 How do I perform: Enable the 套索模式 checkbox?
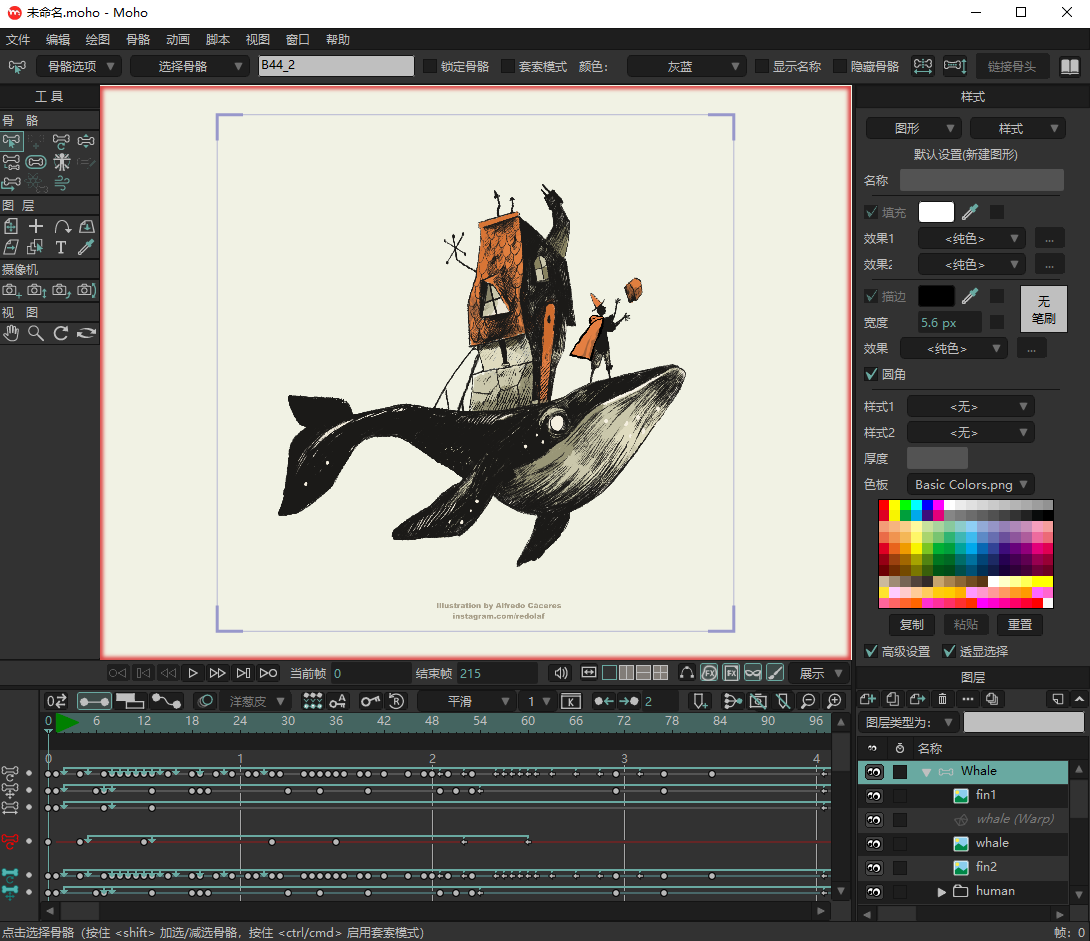pos(508,66)
